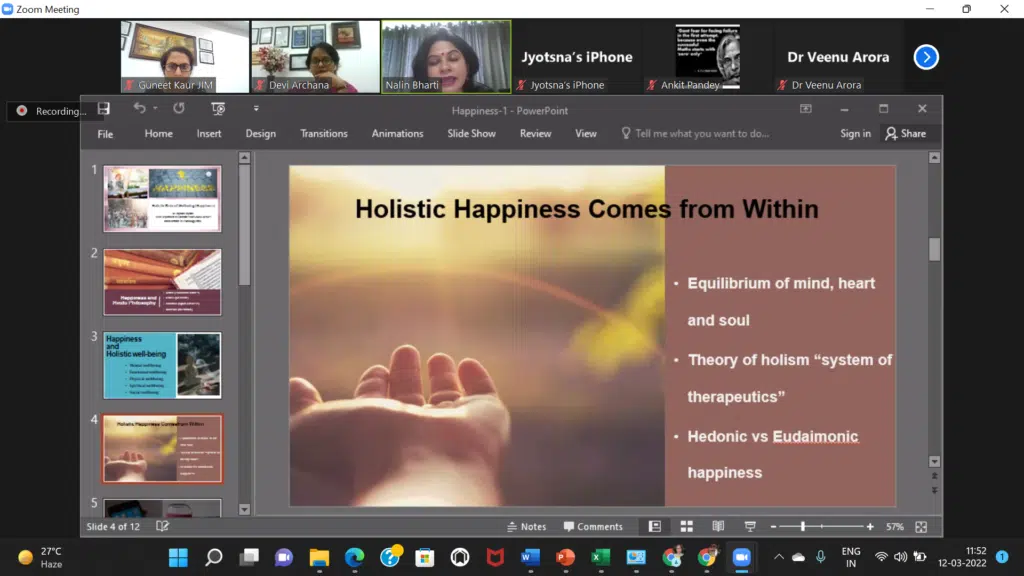Select slide 2 thumbnail in slide panel
The image size is (1024, 576).
[162, 282]
